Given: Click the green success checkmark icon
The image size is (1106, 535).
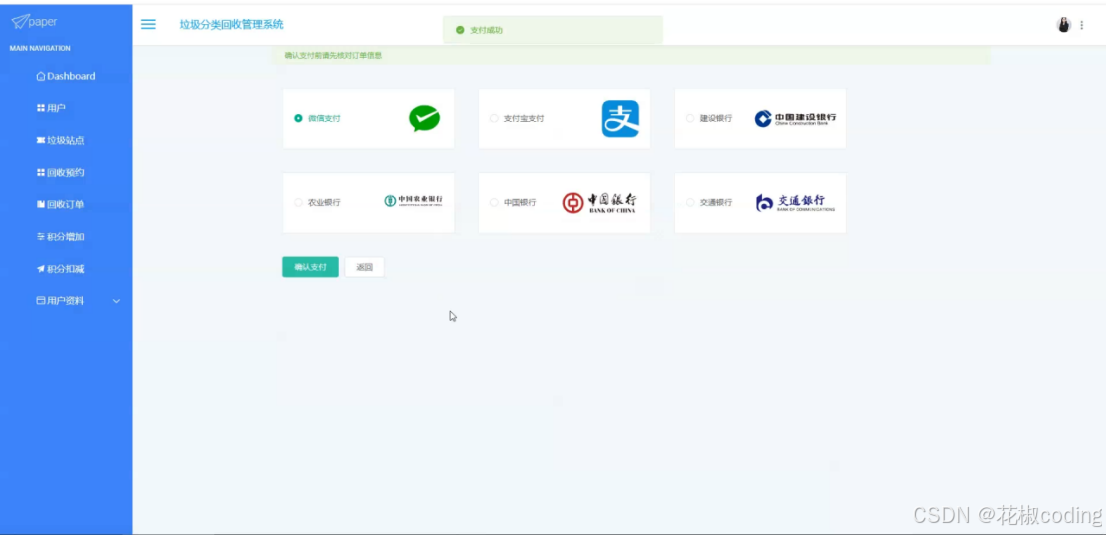Looking at the screenshot, I should pos(460,30).
